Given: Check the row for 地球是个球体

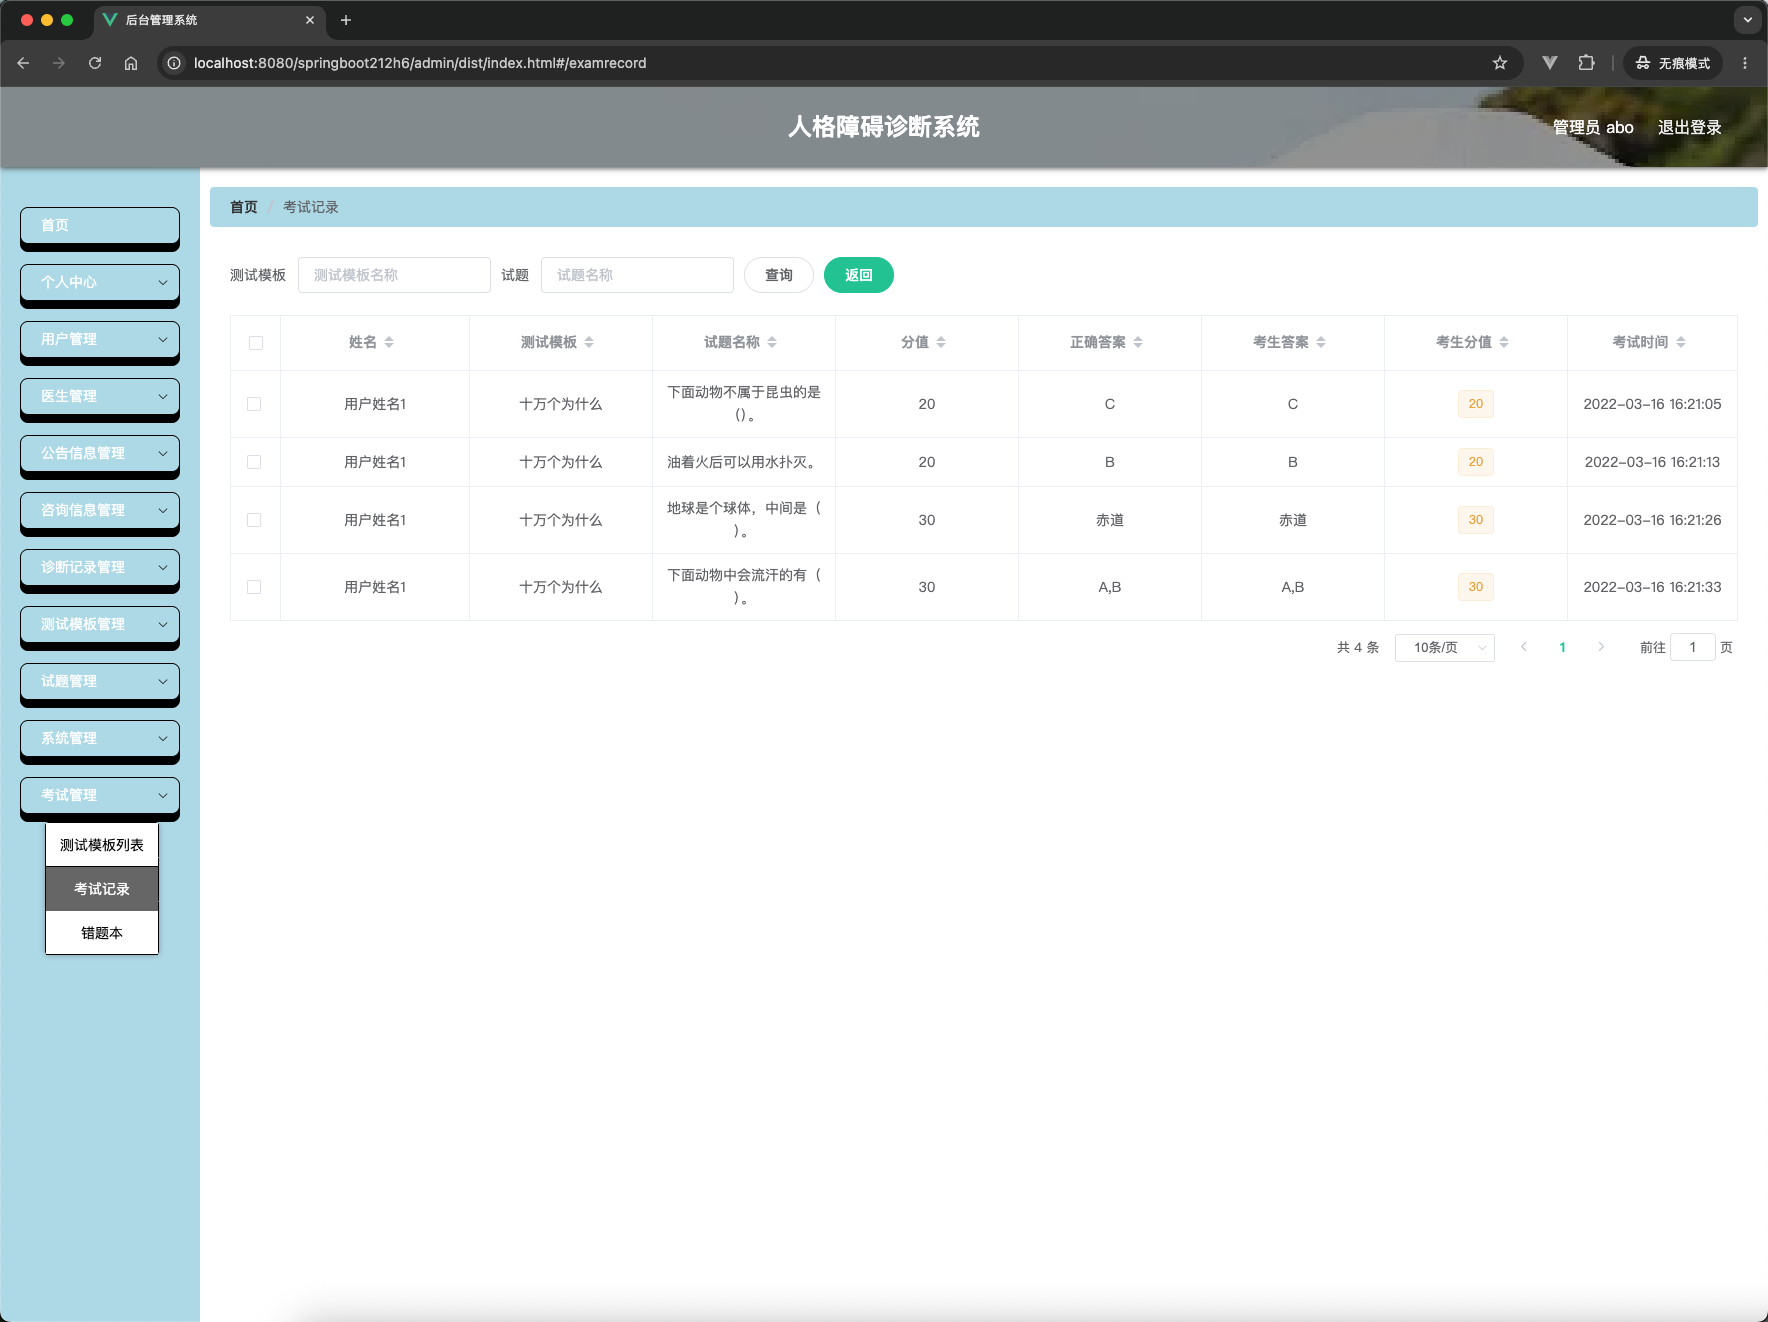Looking at the screenshot, I should (x=254, y=520).
